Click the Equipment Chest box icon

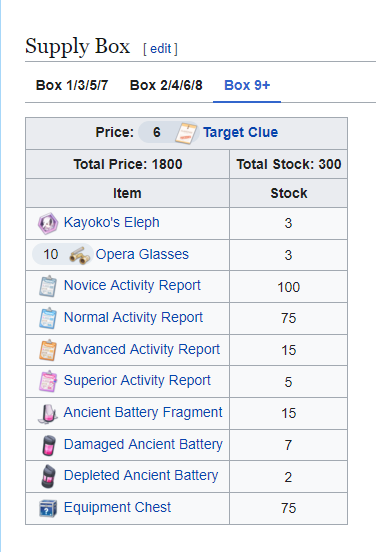point(48,508)
